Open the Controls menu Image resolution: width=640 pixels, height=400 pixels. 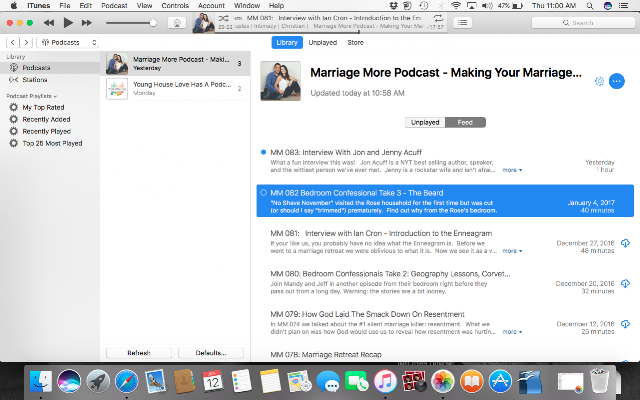click(175, 6)
